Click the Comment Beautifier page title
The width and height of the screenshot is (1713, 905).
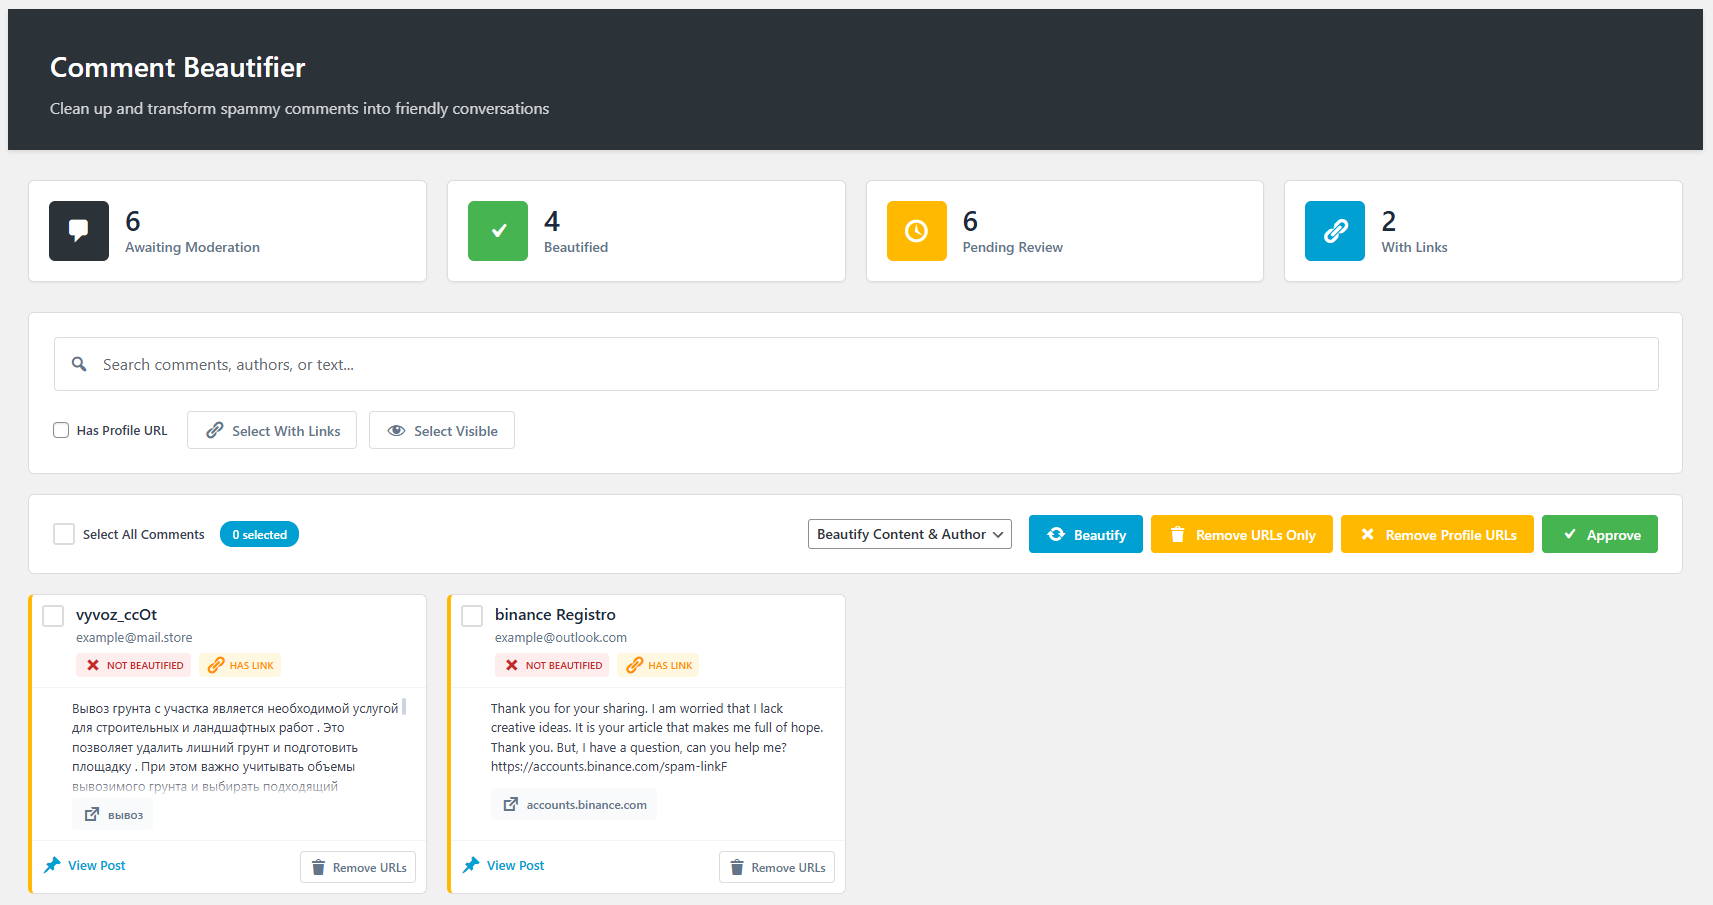pos(178,67)
